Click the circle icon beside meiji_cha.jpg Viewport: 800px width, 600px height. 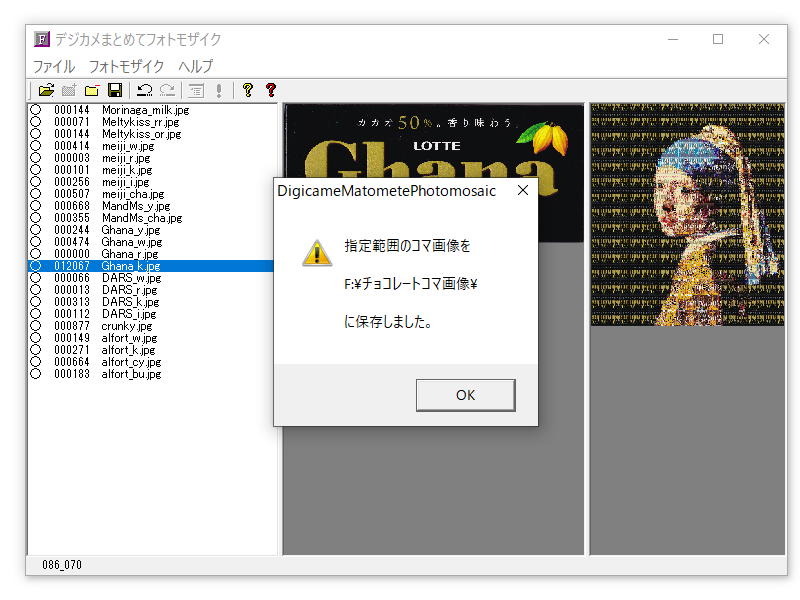[x=36, y=194]
